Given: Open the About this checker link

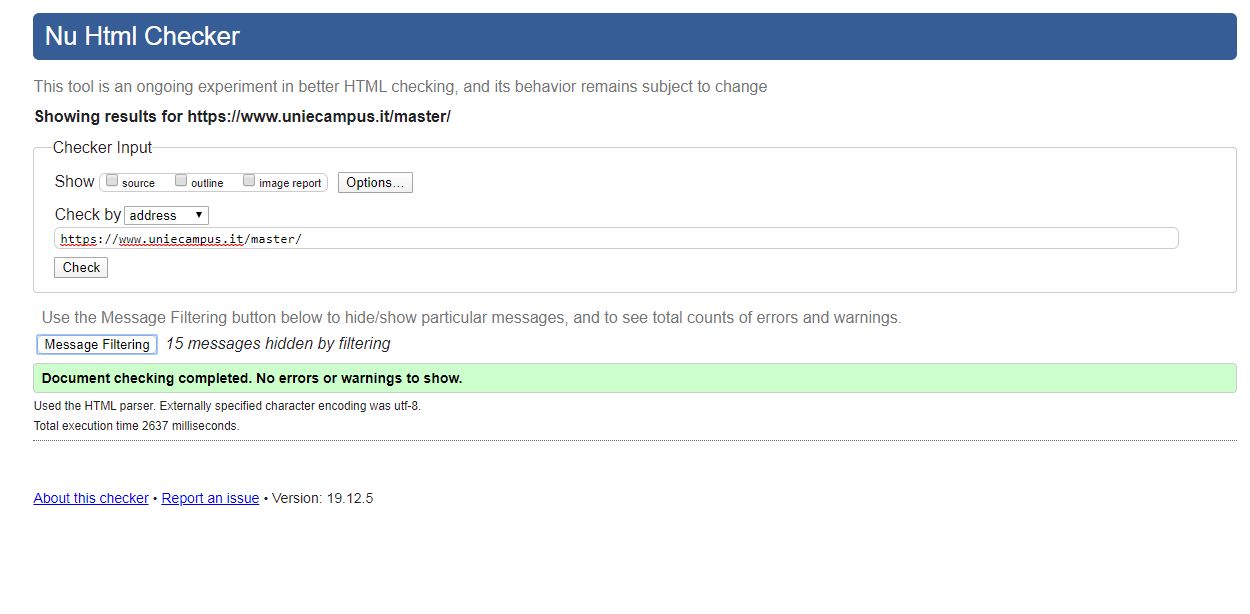Looking at the screenshot, I should [x=91, y=498].
